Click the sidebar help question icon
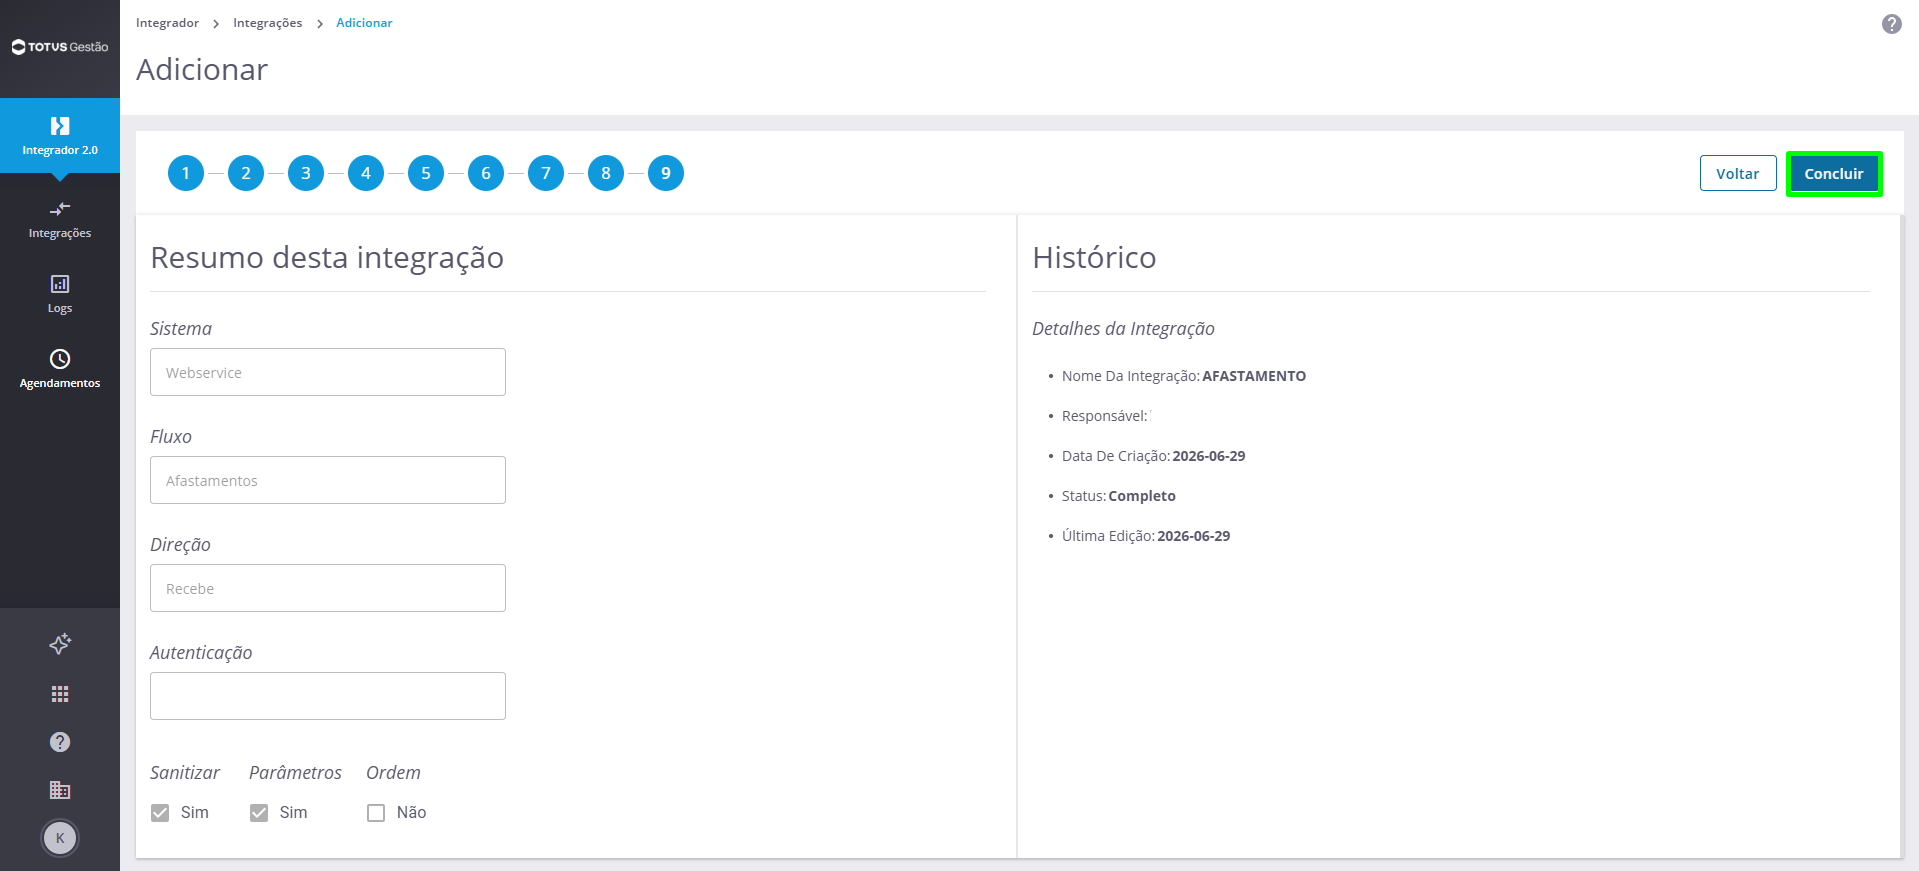Viewport: 1919px width, 871px height. tap(60, 742)
